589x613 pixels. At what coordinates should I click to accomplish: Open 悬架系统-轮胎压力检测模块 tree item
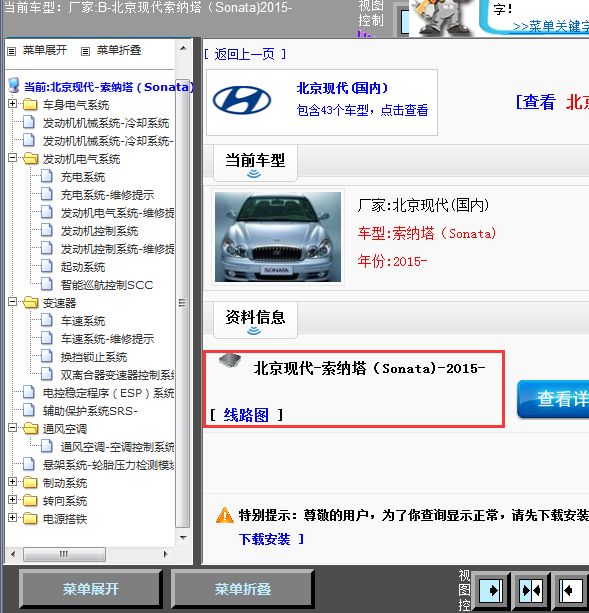[x=108, y=464]
